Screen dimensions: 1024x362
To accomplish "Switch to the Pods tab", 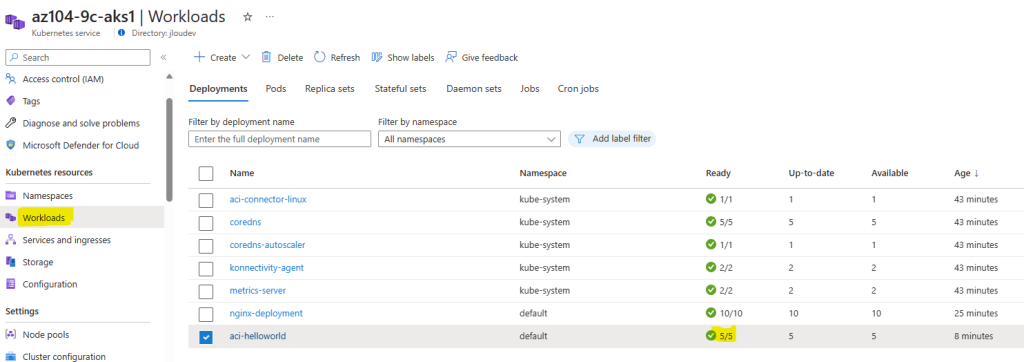I will click(276, 88).
